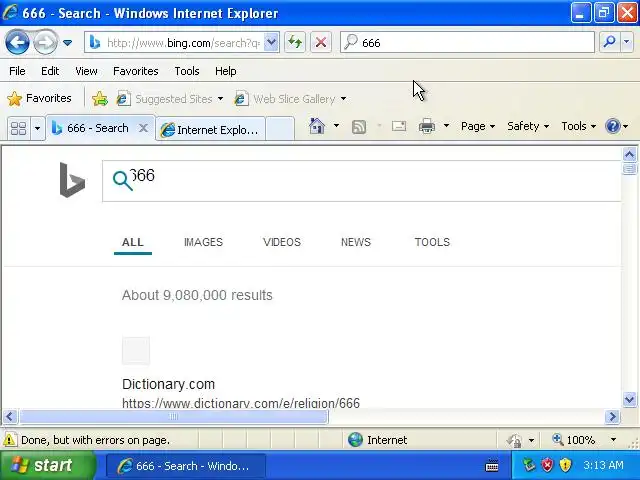
Task: Click the blue Help question mark icon
Action: tap(613, 126)
